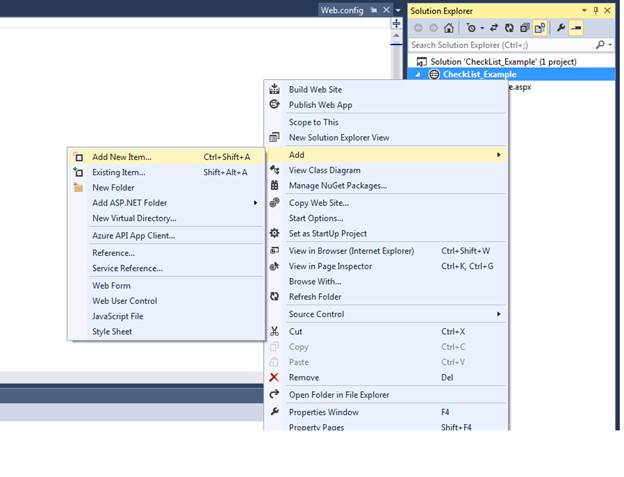Image resolution: width=624 pixels, height=477 pixels.
Task: Click the editor scrollbar up arrow
Action: (396, 36)
